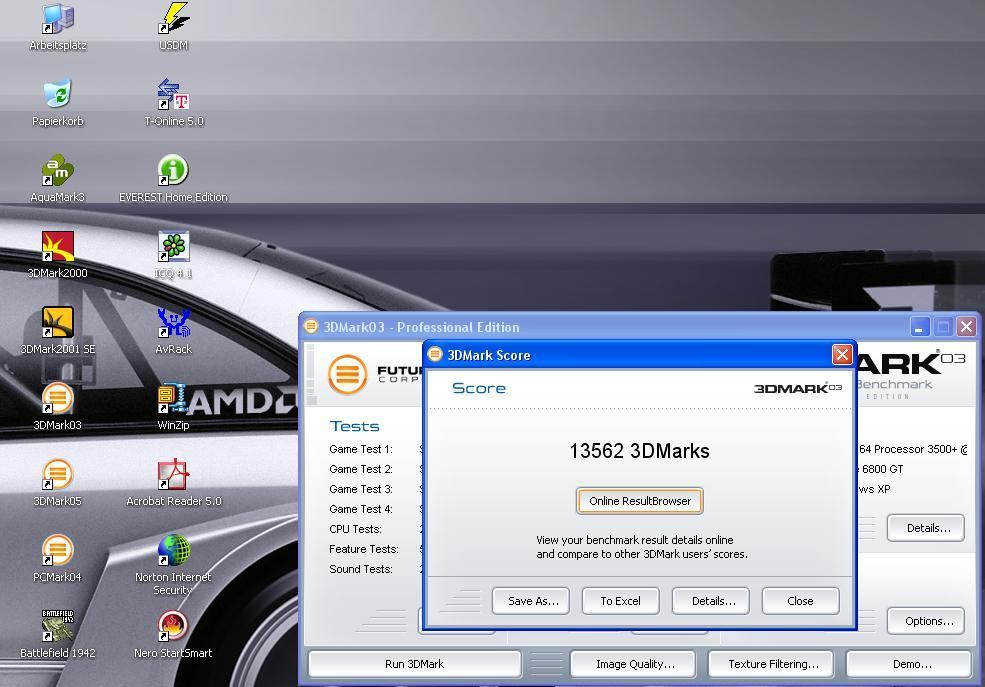Click the 3DMark Score dialog title icon
The width and height of the screenshot is (985, 687).
coord(435,355)
